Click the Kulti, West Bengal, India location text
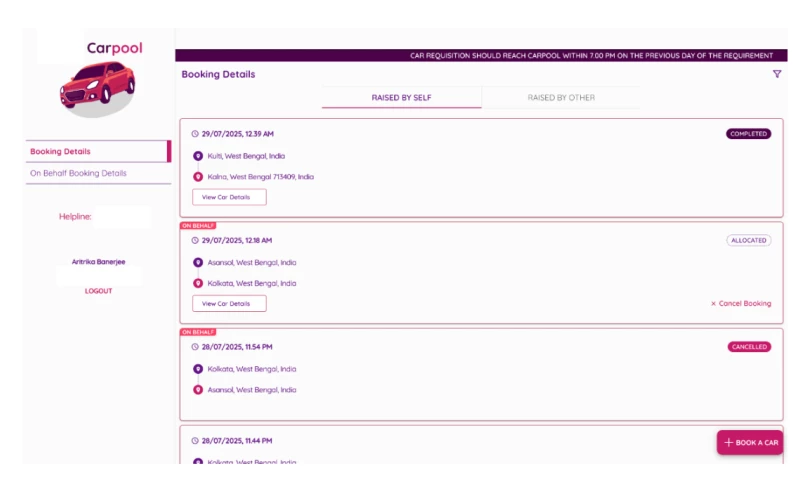 click(x=246, y=156)
